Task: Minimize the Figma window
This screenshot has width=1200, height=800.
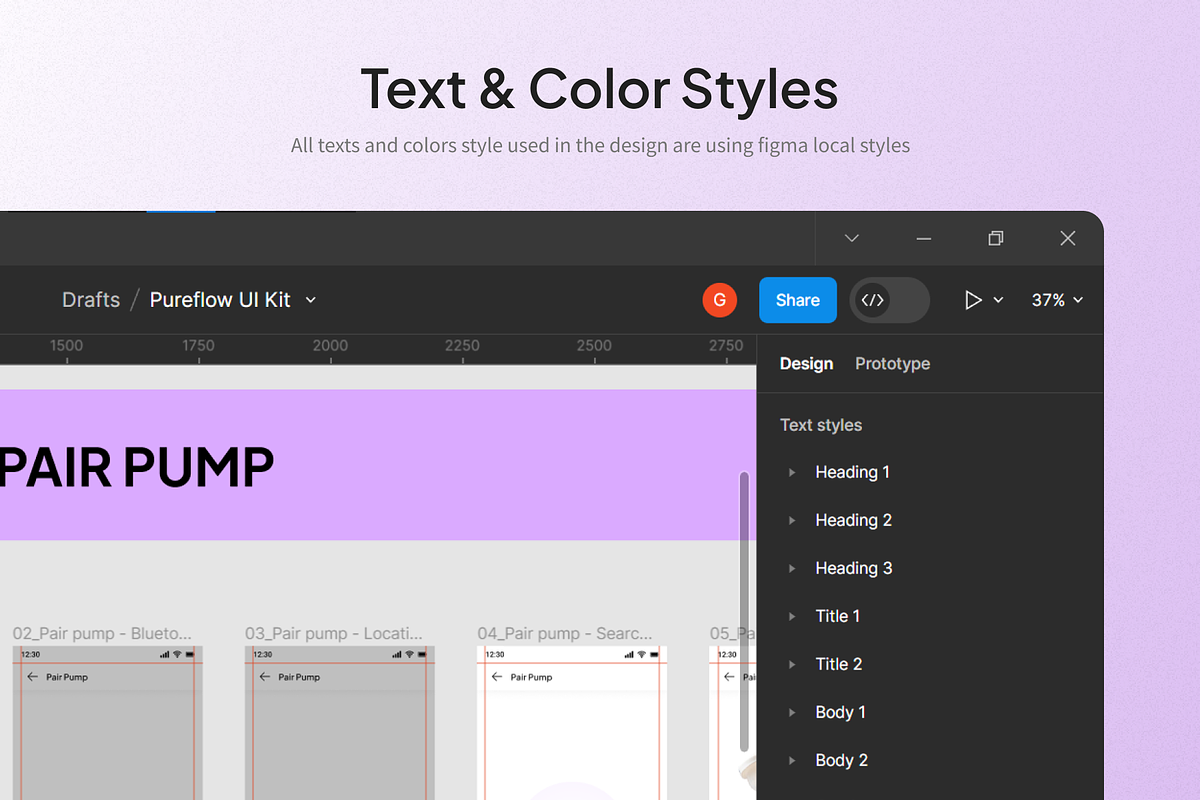Action: tap(924, 238)
